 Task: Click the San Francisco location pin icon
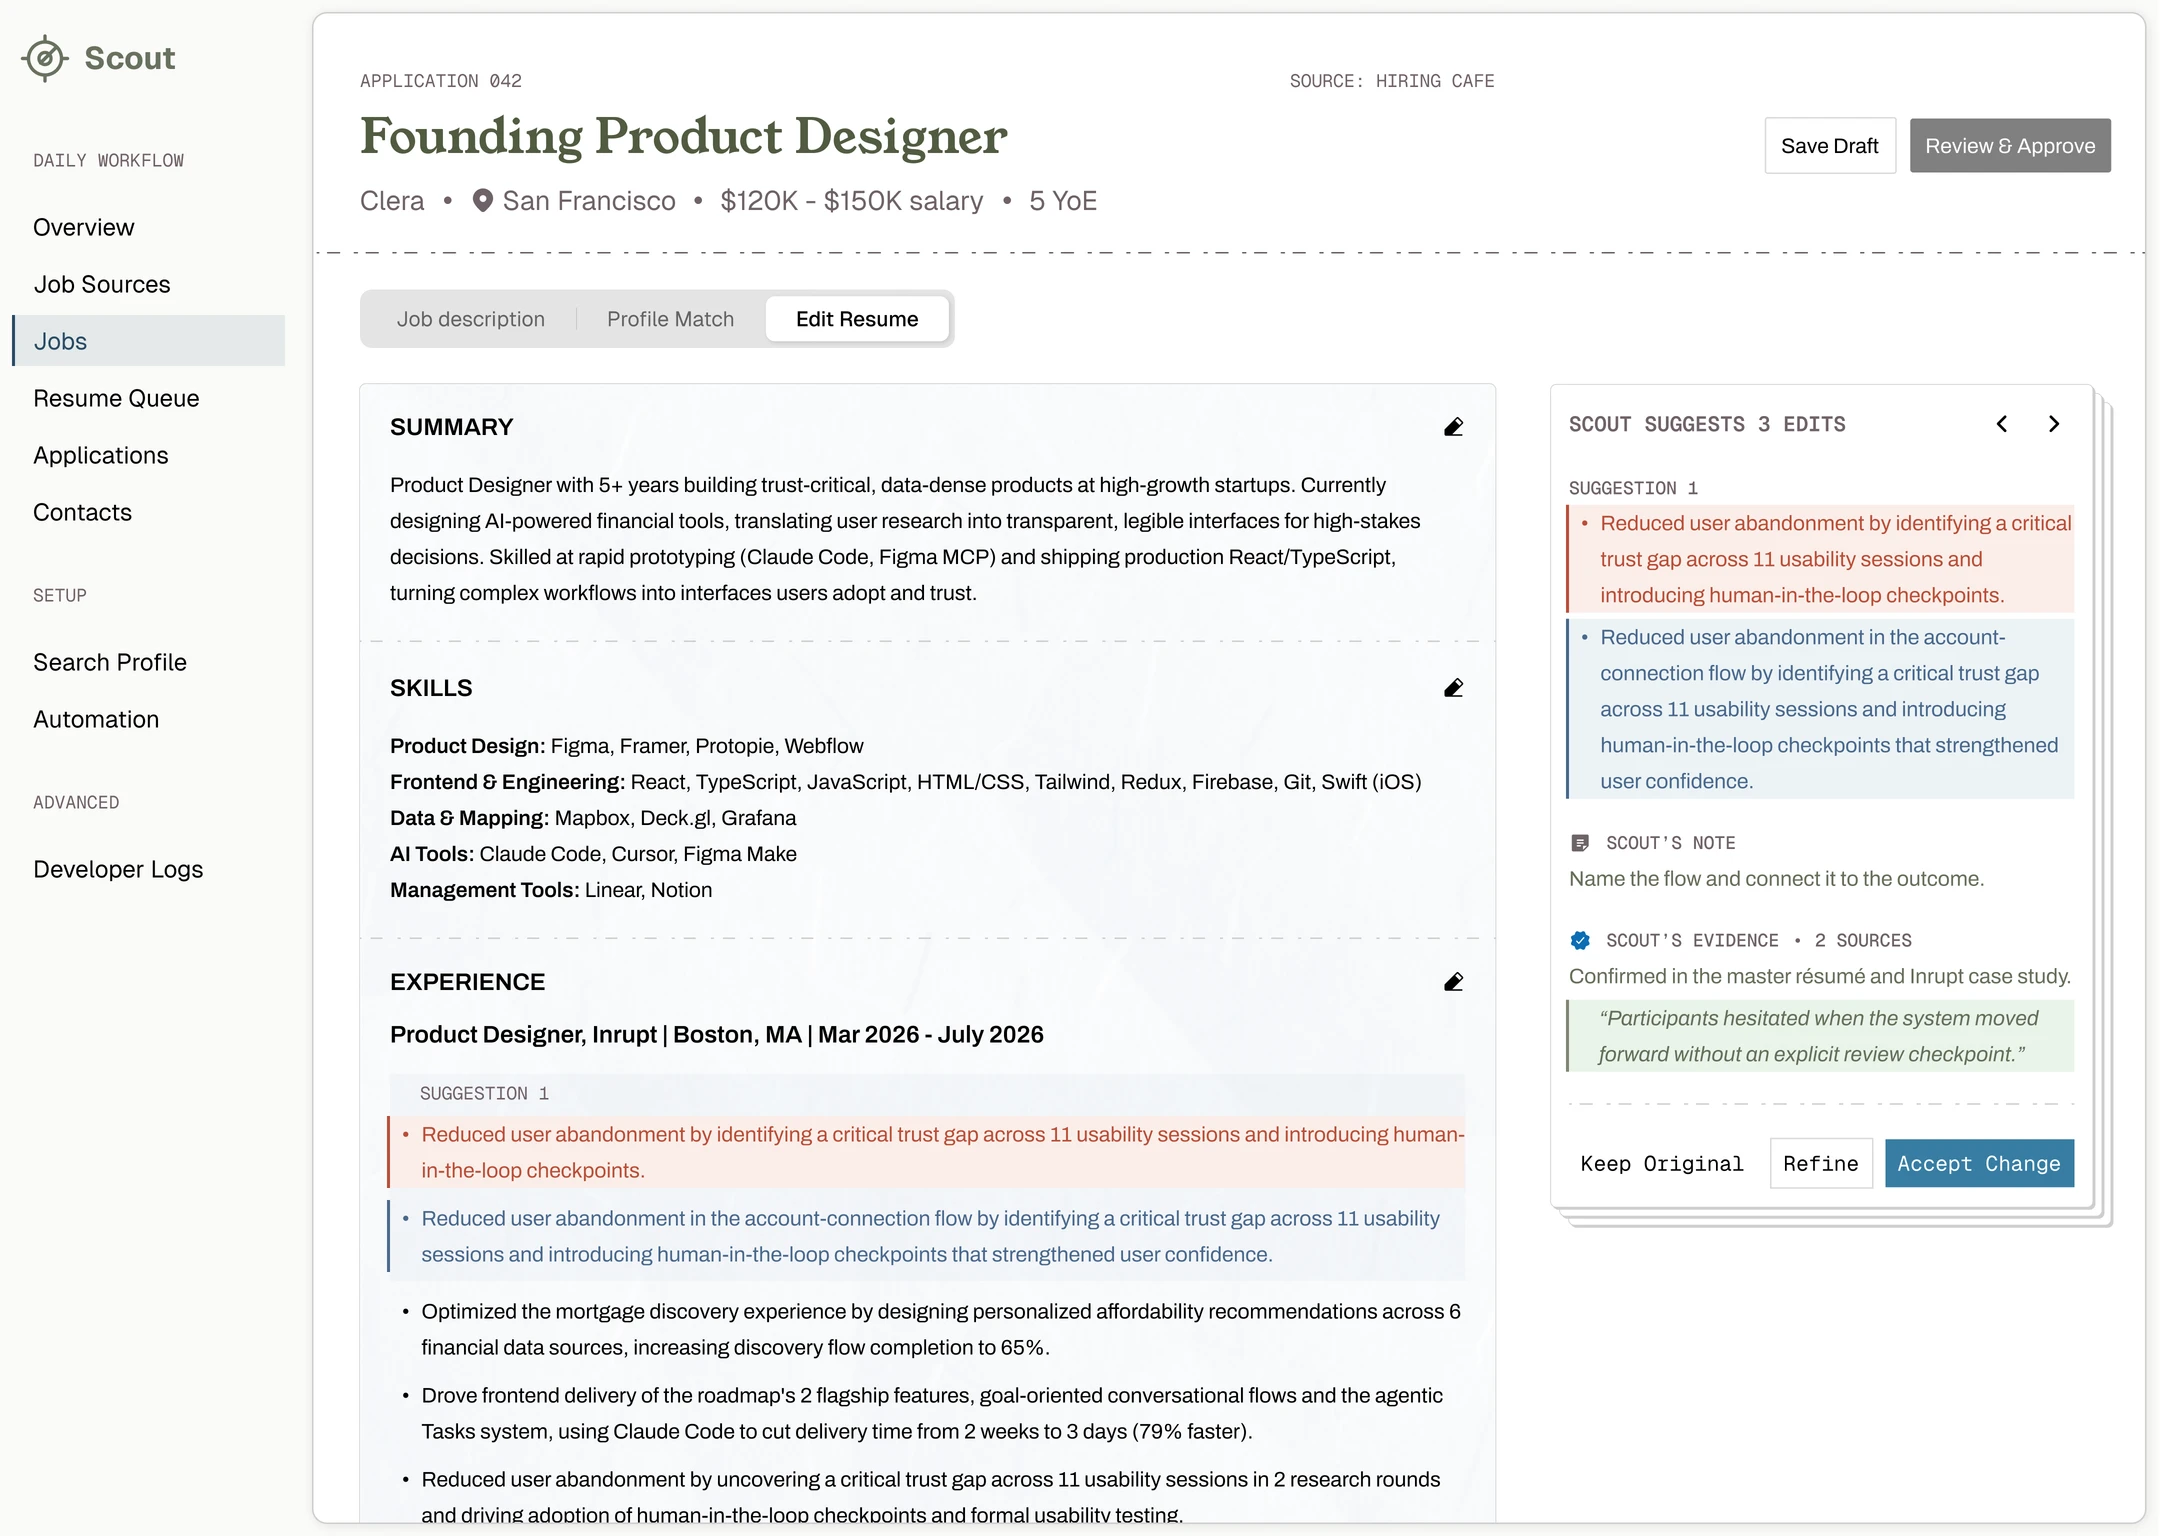click(x=482, y=201)
